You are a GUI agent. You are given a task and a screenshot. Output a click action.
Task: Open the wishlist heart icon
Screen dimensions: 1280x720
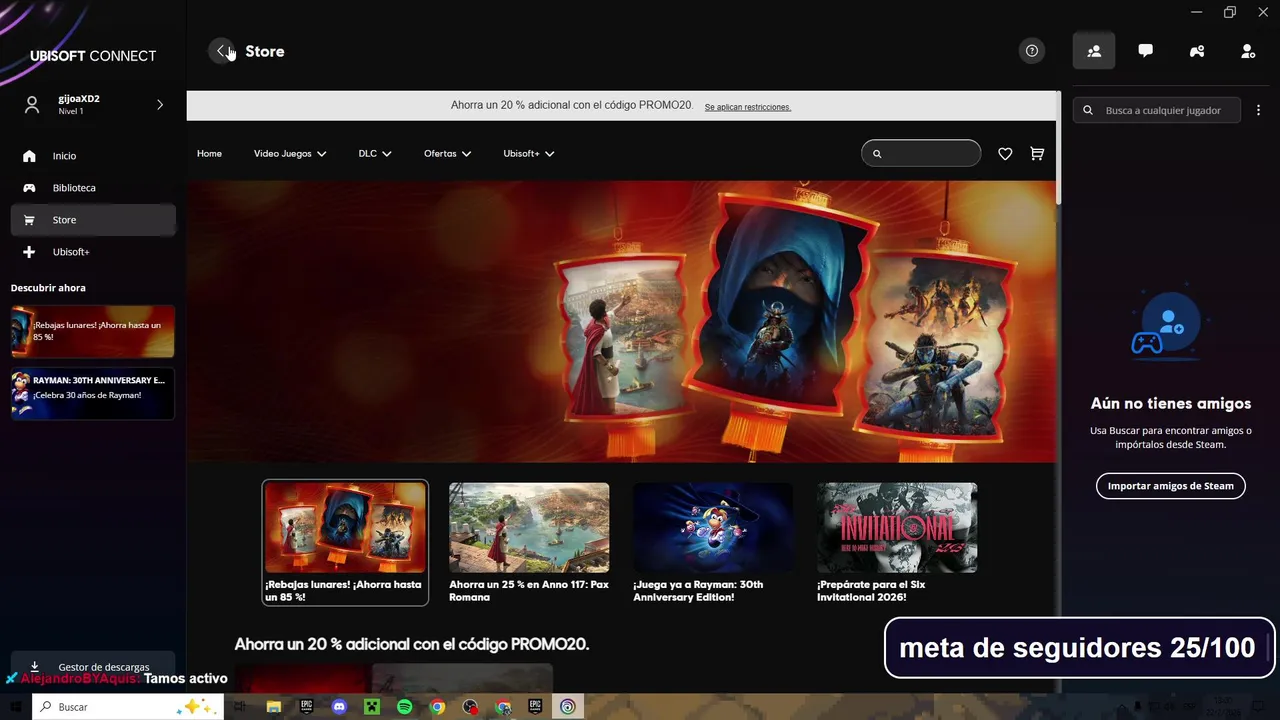click(x=1005, y=154)
